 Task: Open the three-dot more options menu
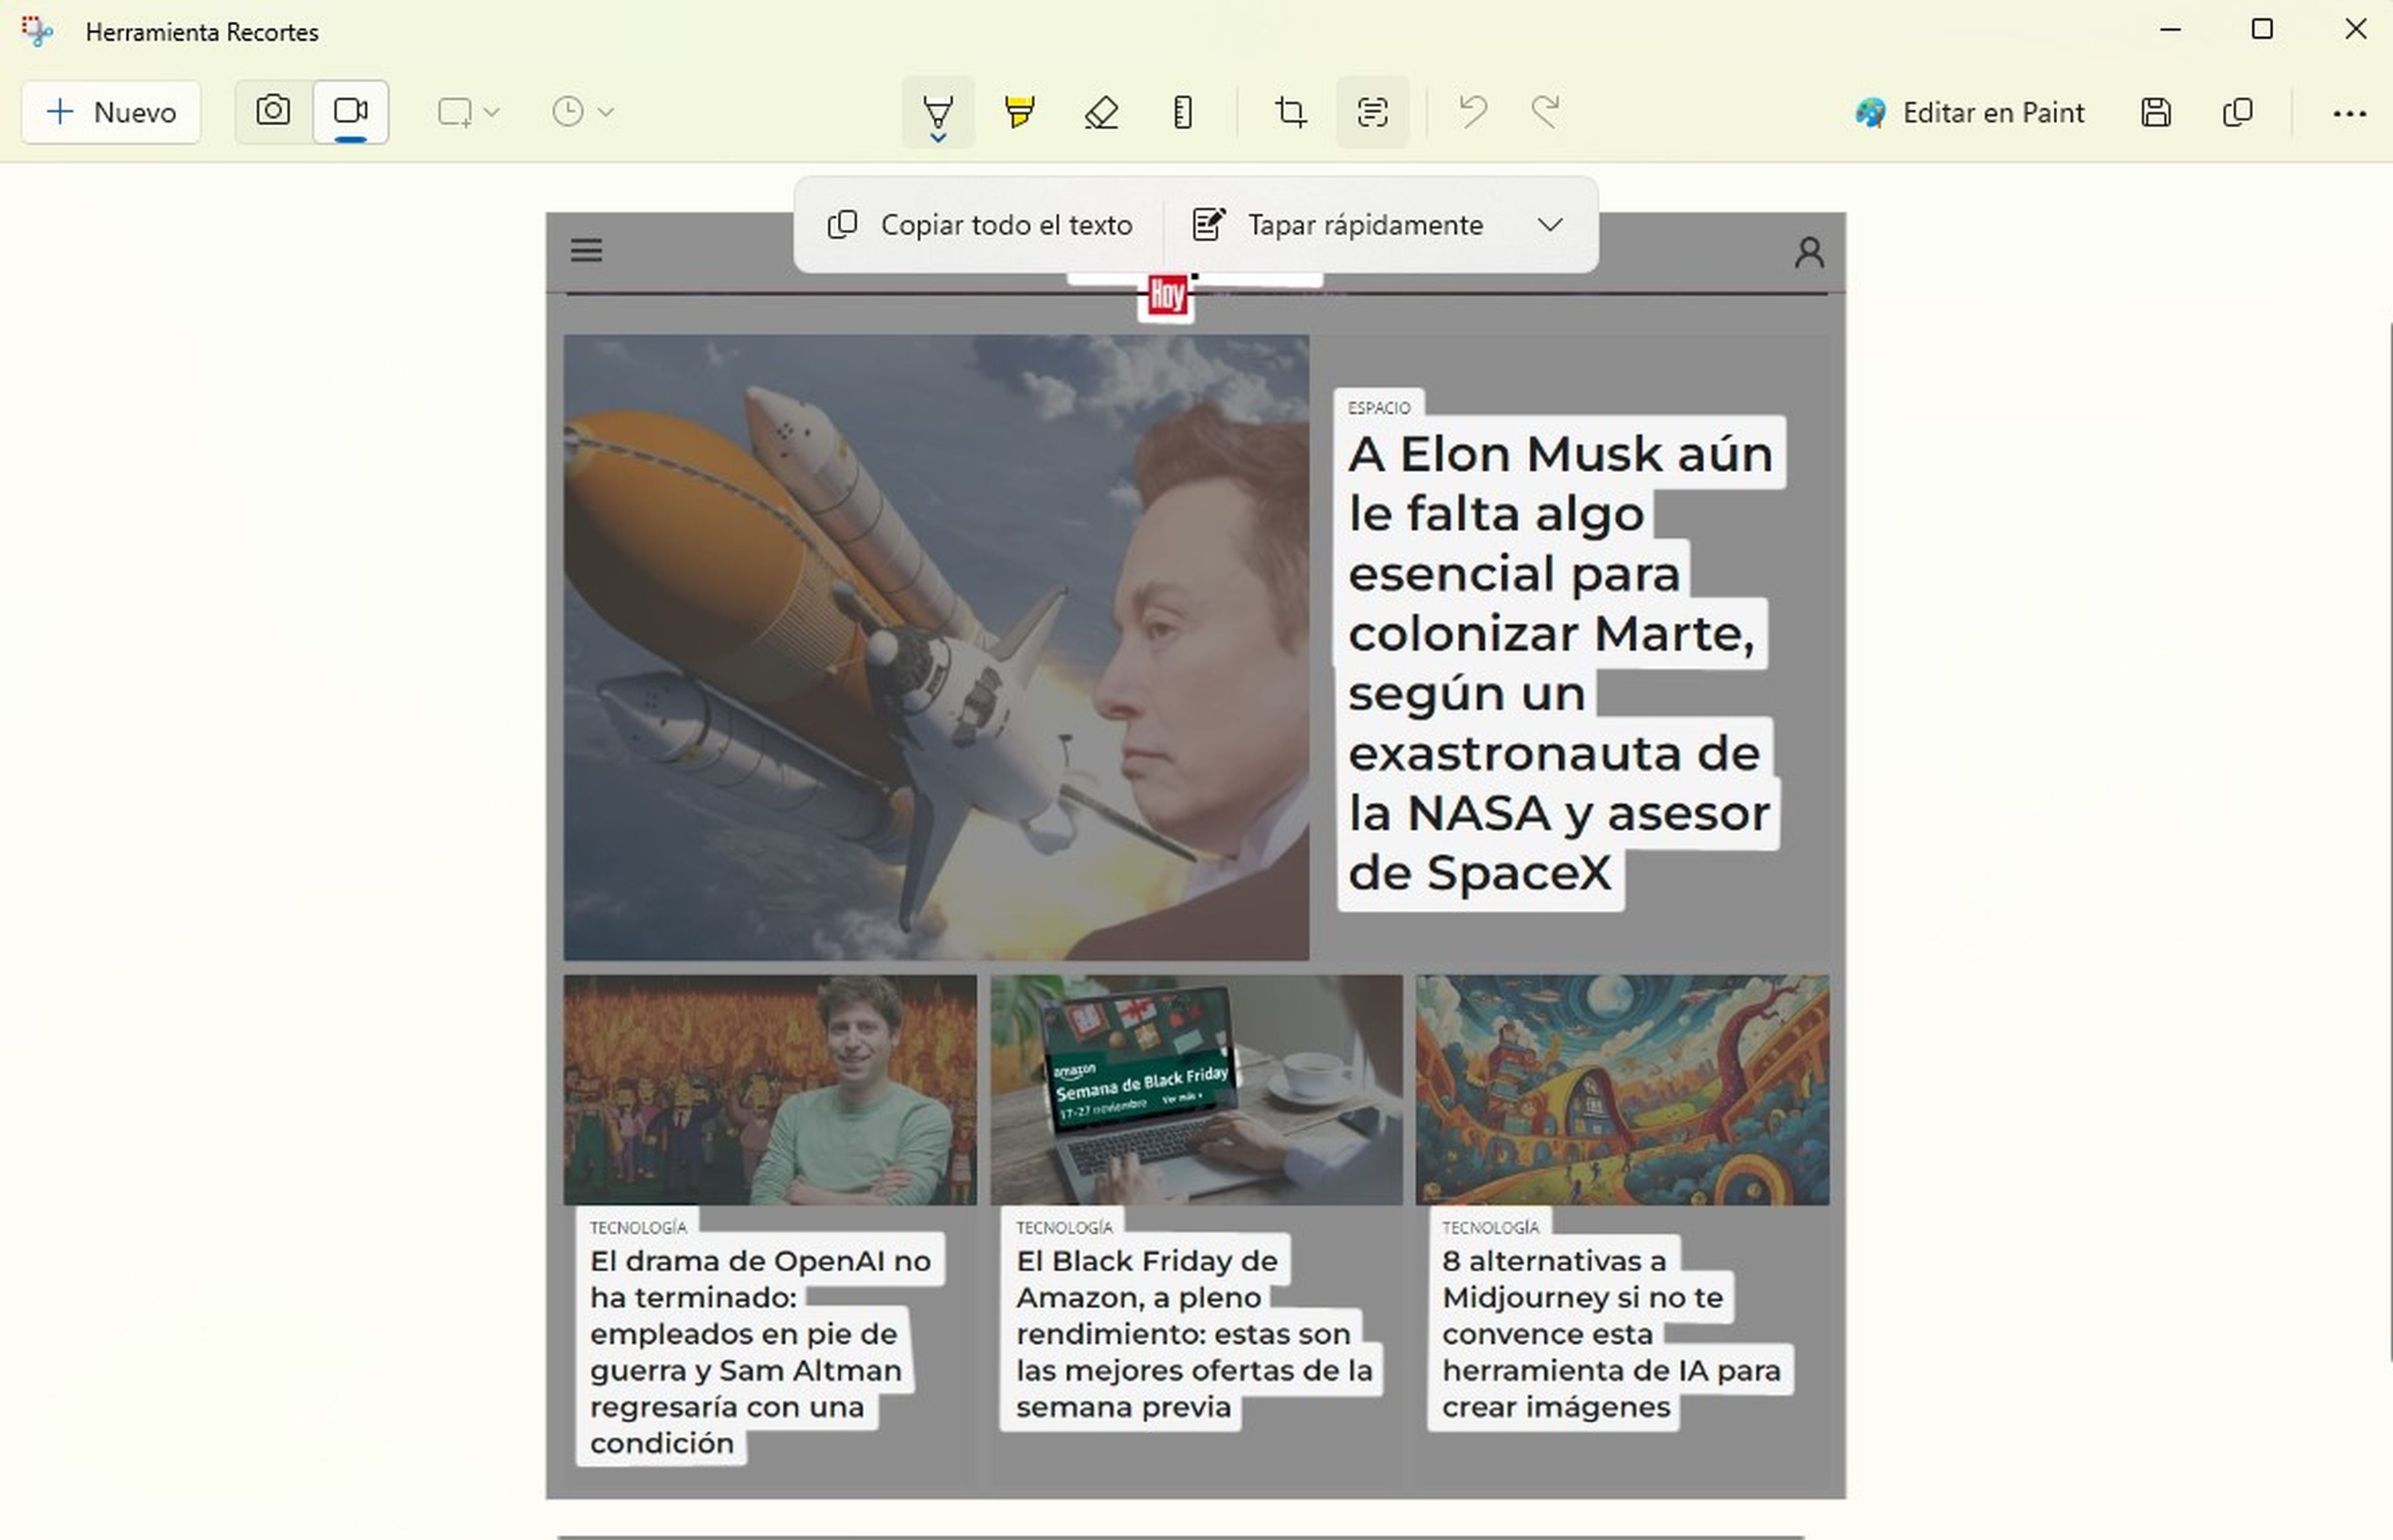[2349, 113]
